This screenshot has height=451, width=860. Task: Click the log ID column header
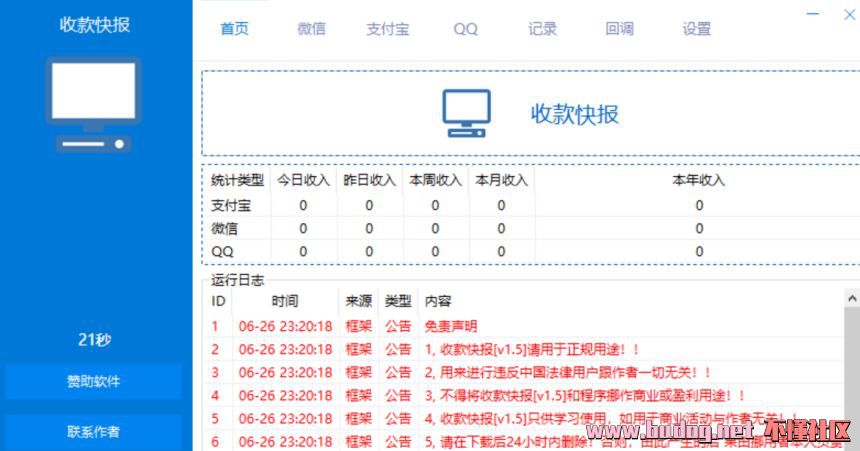point(218,301)
